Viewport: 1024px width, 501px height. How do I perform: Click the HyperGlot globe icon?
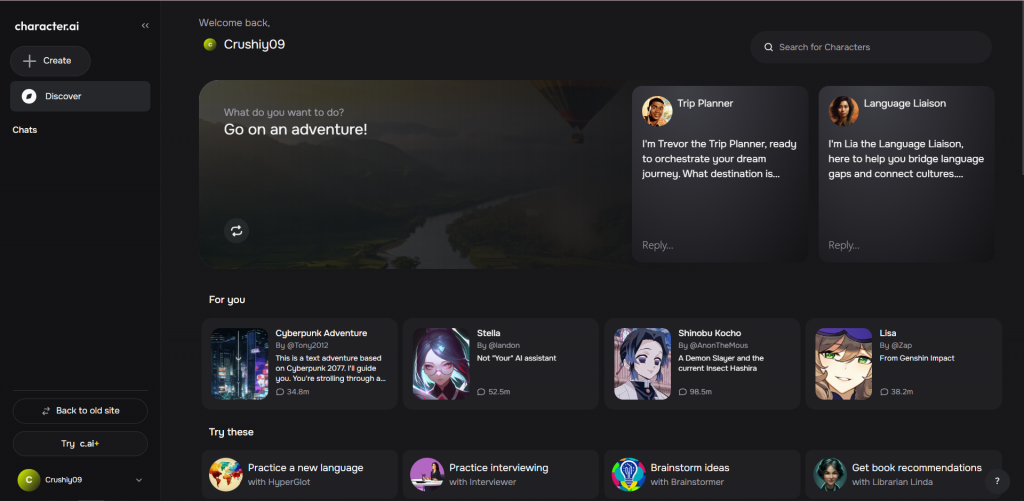point(225,474)
